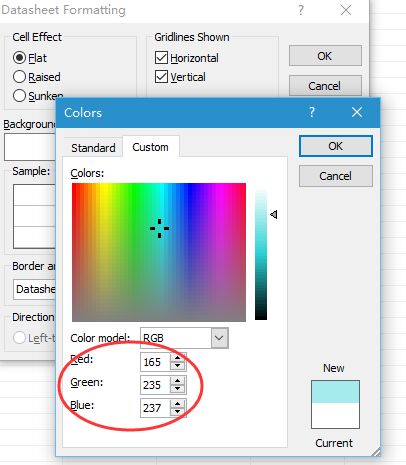406x465 pixels.
Task: Increase the Blue value with up arrow
Action: click(177, 404)
